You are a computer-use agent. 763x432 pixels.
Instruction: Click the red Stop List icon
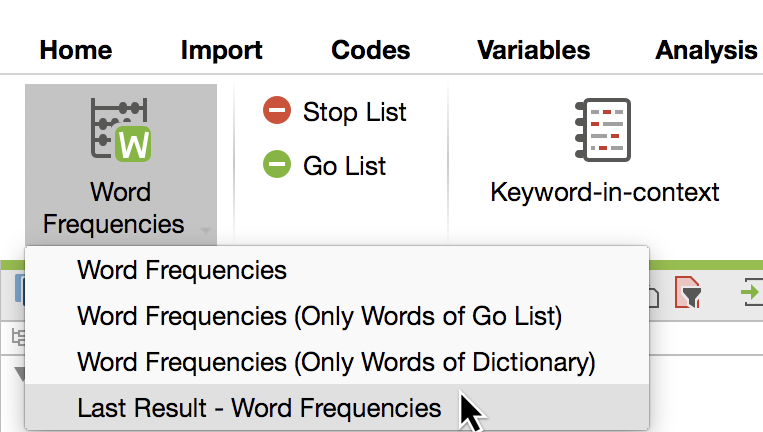276,111
